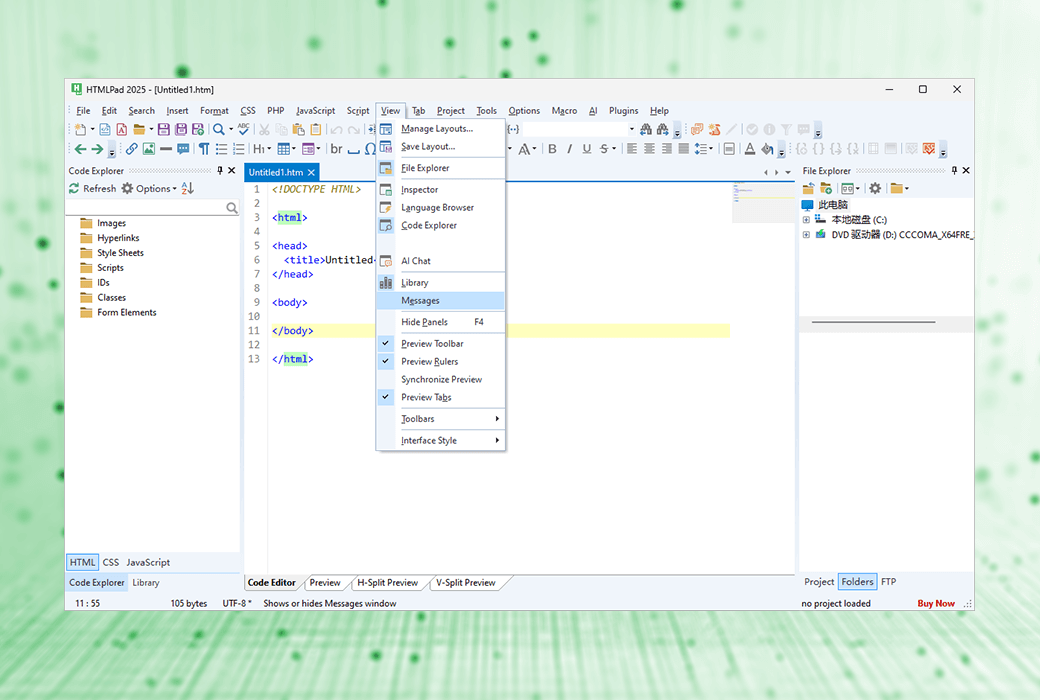The height and width of the screenshot is (700, 1040).
Task: Switch Code Explorer to JavaScript mode
Action: pyautogui.click(x=148, y=562)
